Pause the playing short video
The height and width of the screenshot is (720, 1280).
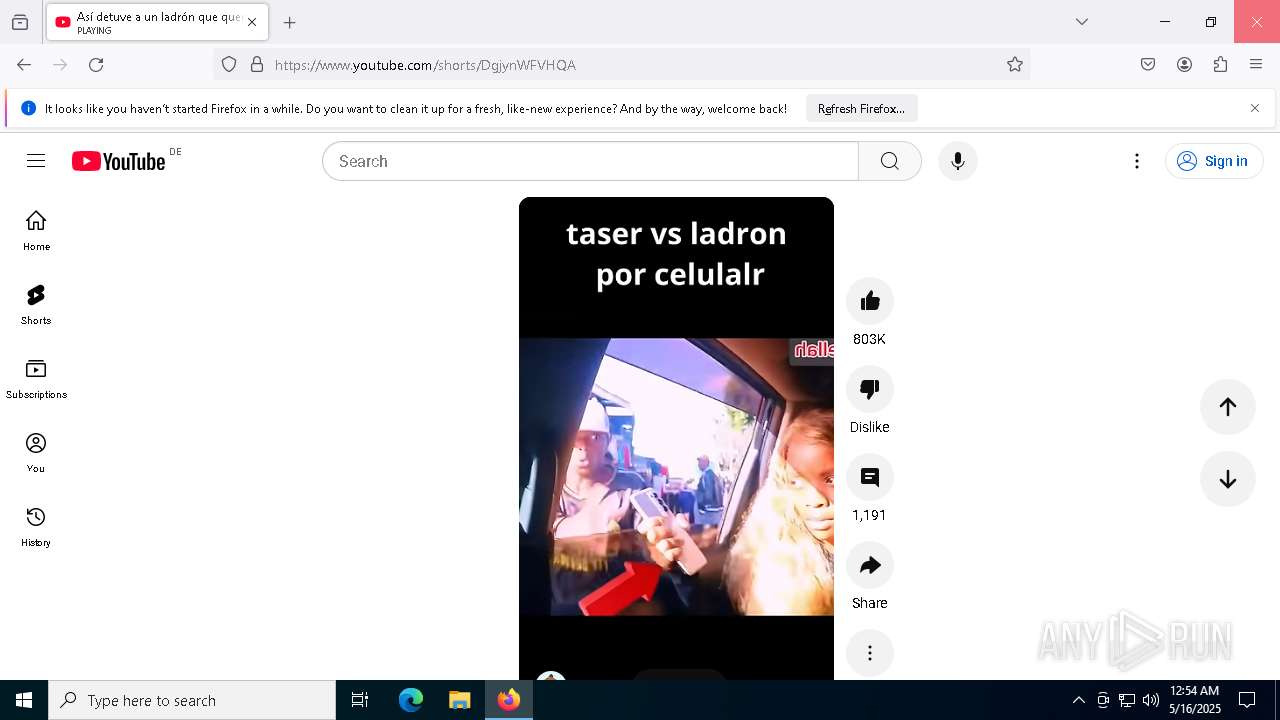point(676,438)
